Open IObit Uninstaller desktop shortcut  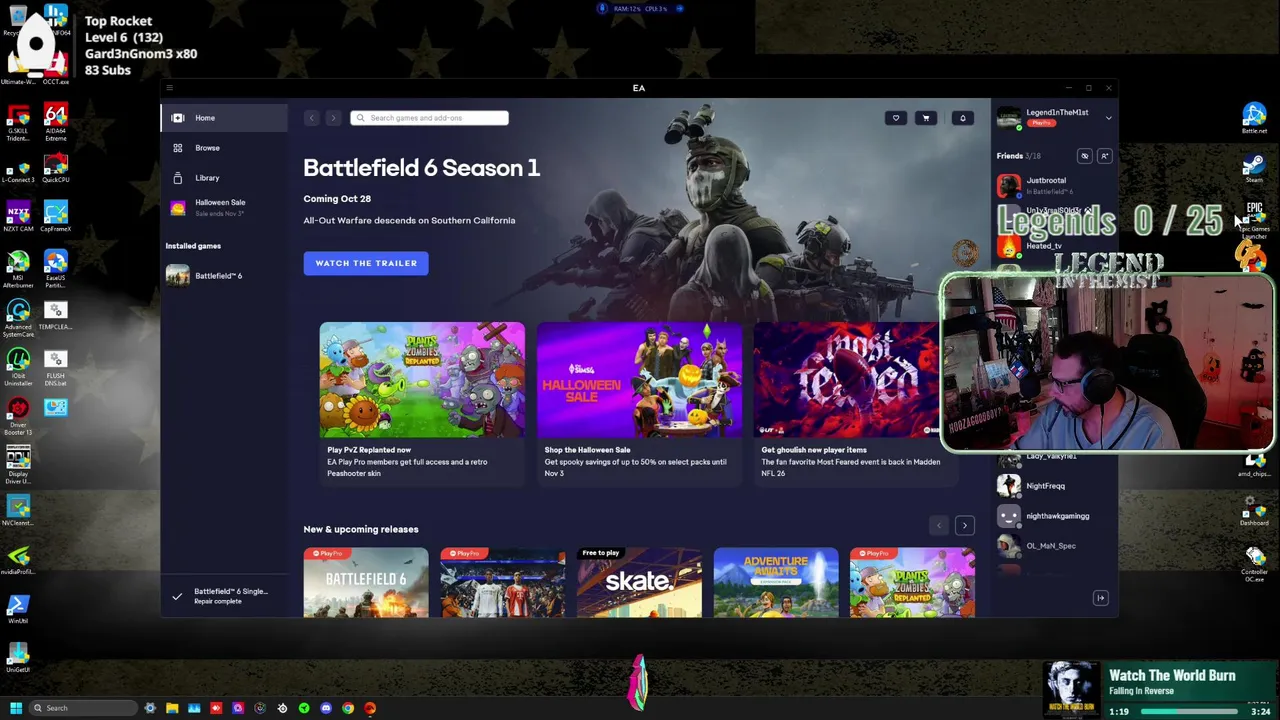click(18, 368)
